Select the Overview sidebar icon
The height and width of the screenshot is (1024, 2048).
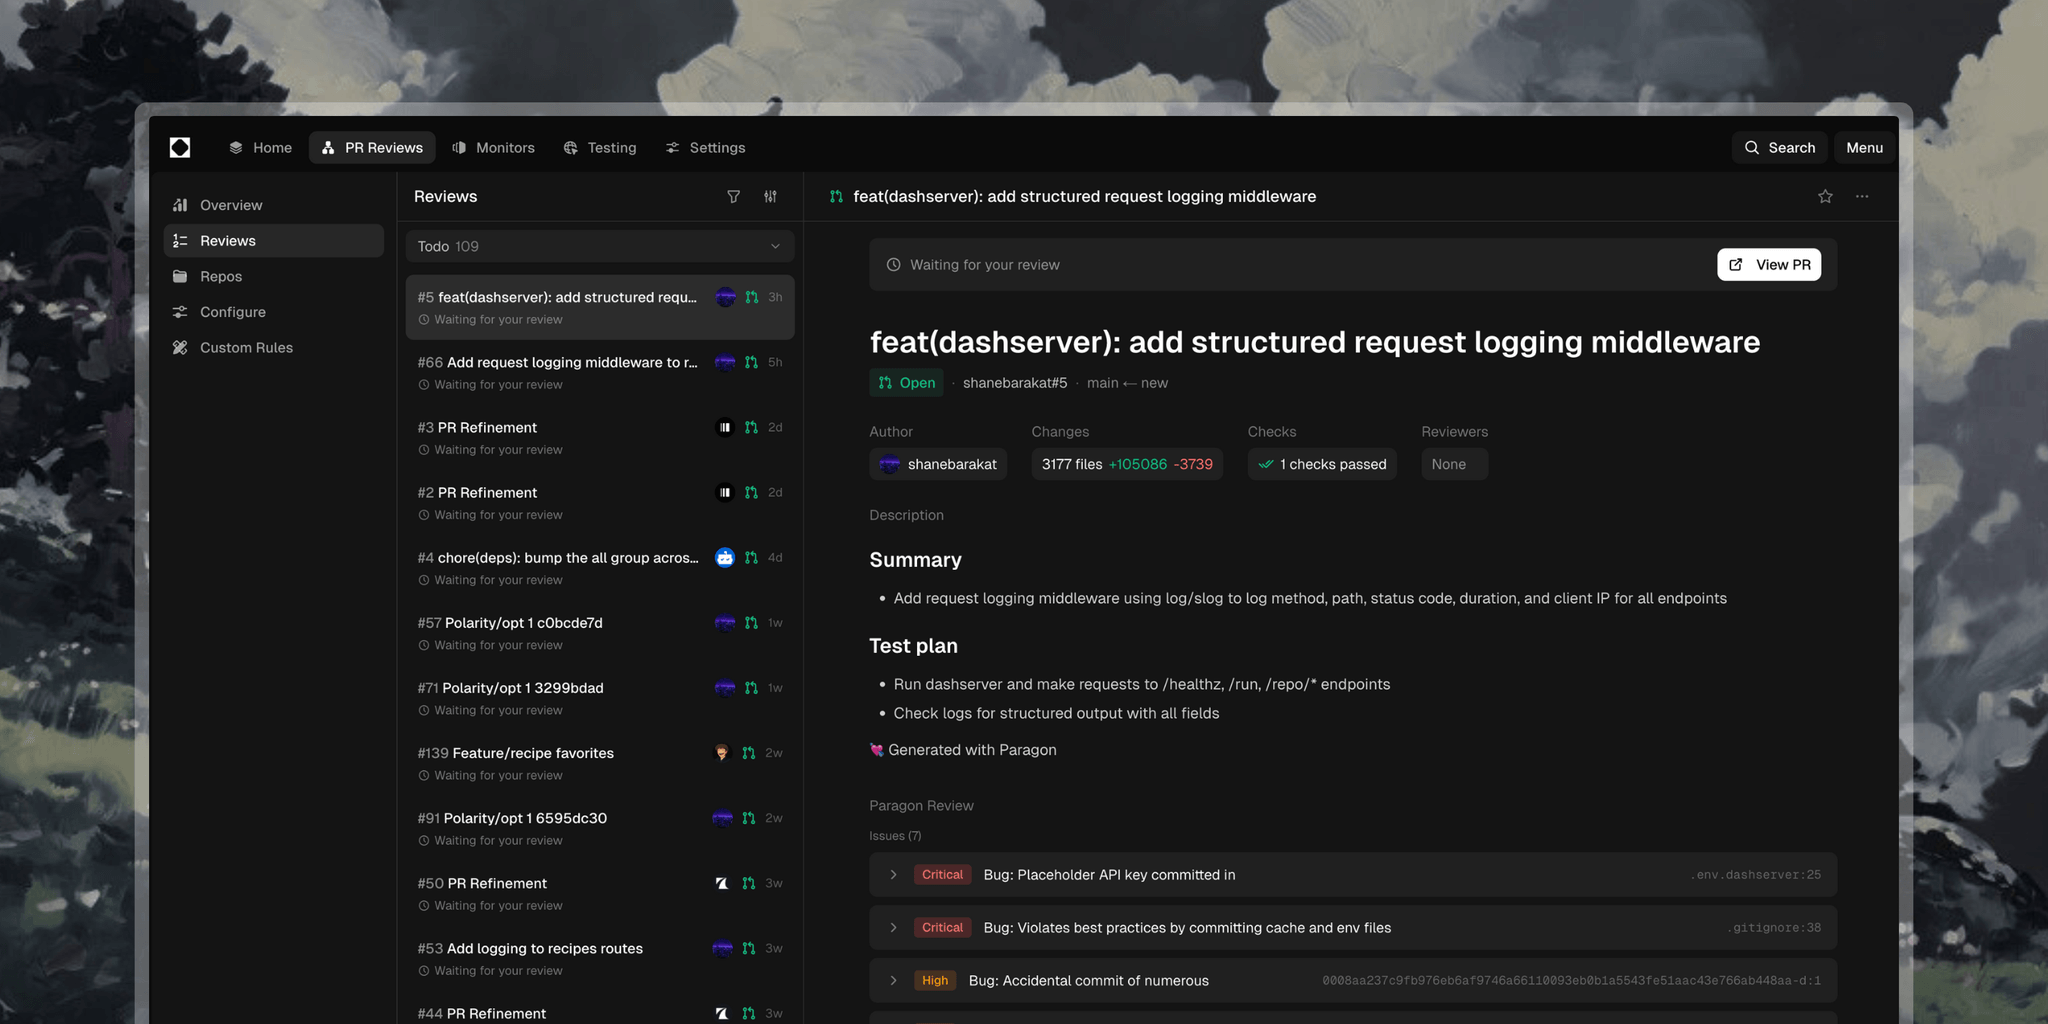pos(180,204)
